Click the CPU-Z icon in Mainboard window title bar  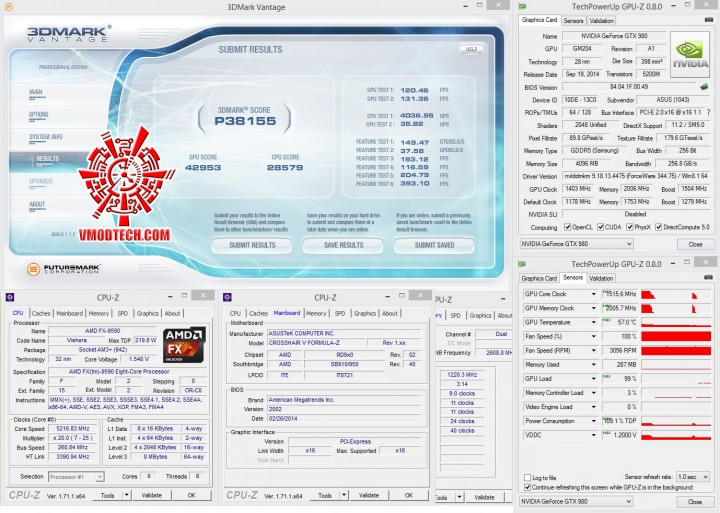pos(227,297)
